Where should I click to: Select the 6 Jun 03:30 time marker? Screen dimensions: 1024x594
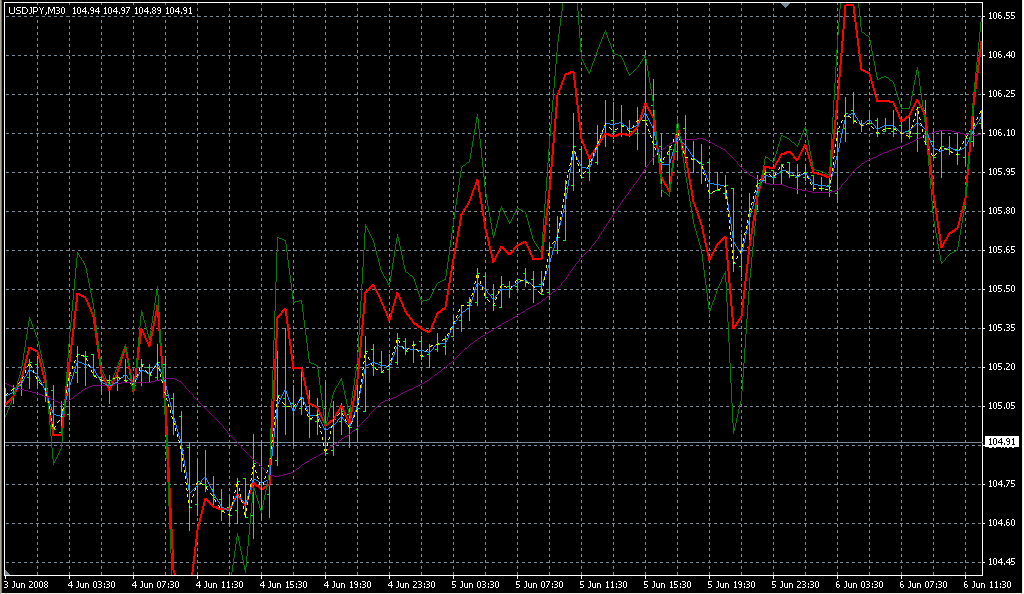tap(859, 584)
